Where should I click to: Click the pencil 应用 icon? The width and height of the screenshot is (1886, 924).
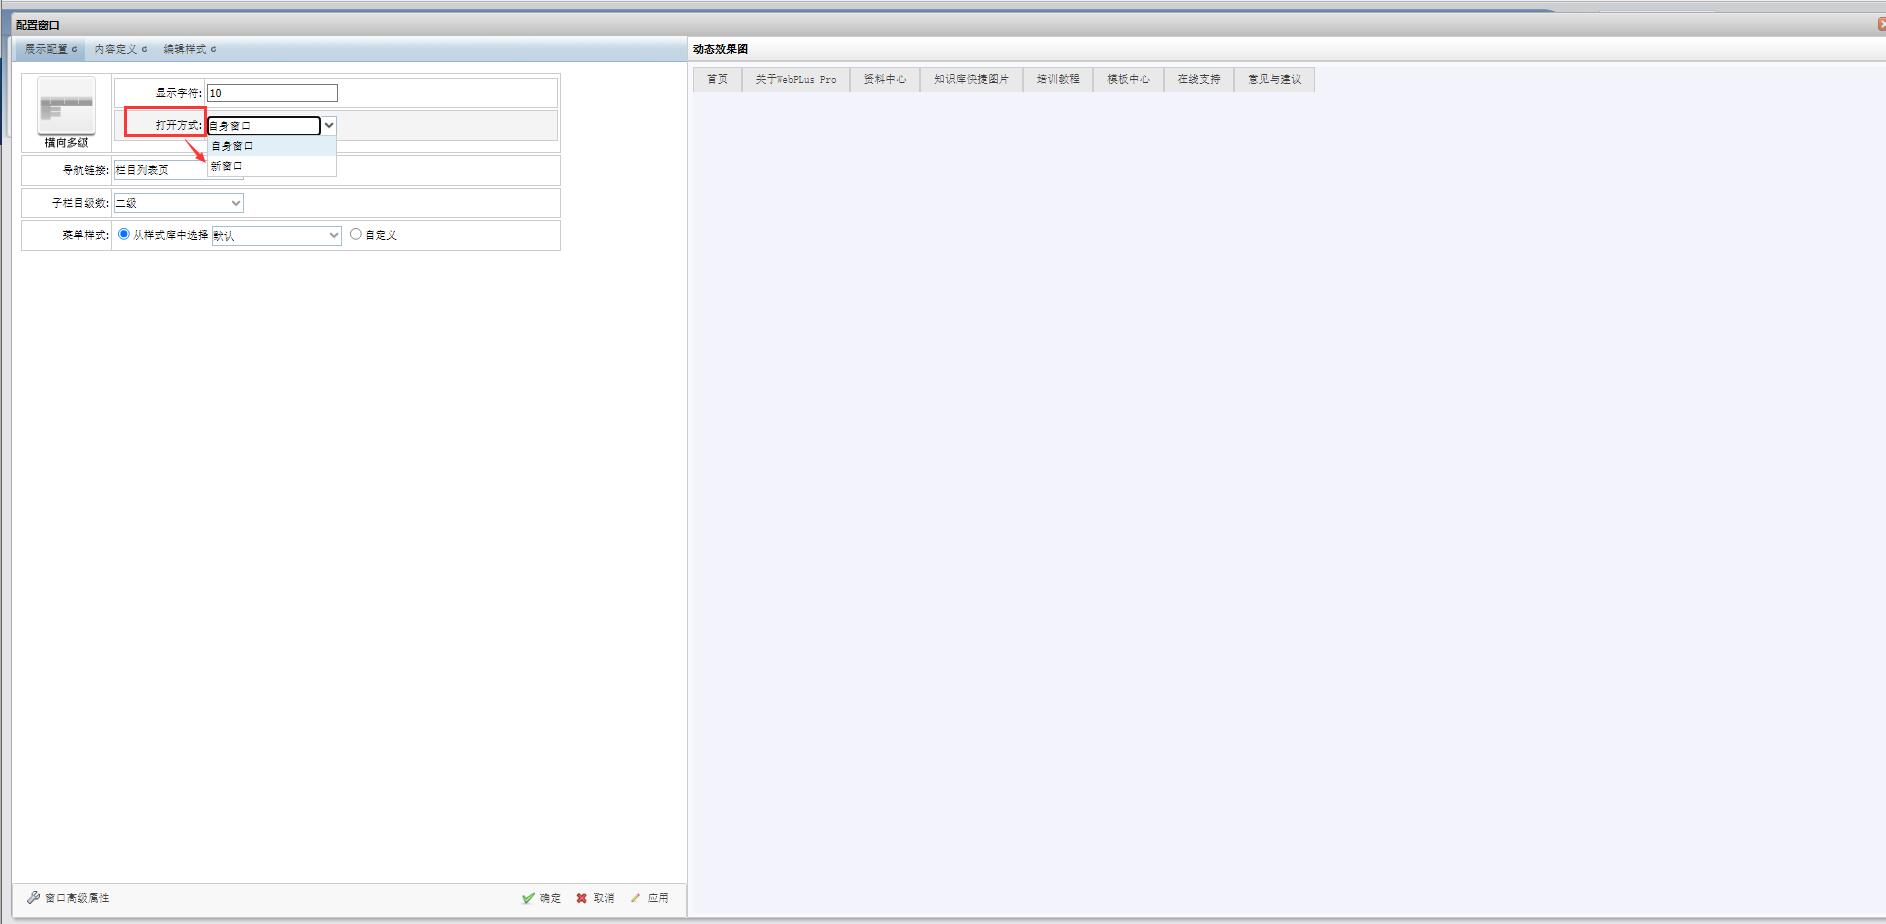pyautogui.click(x=635, y=898)
